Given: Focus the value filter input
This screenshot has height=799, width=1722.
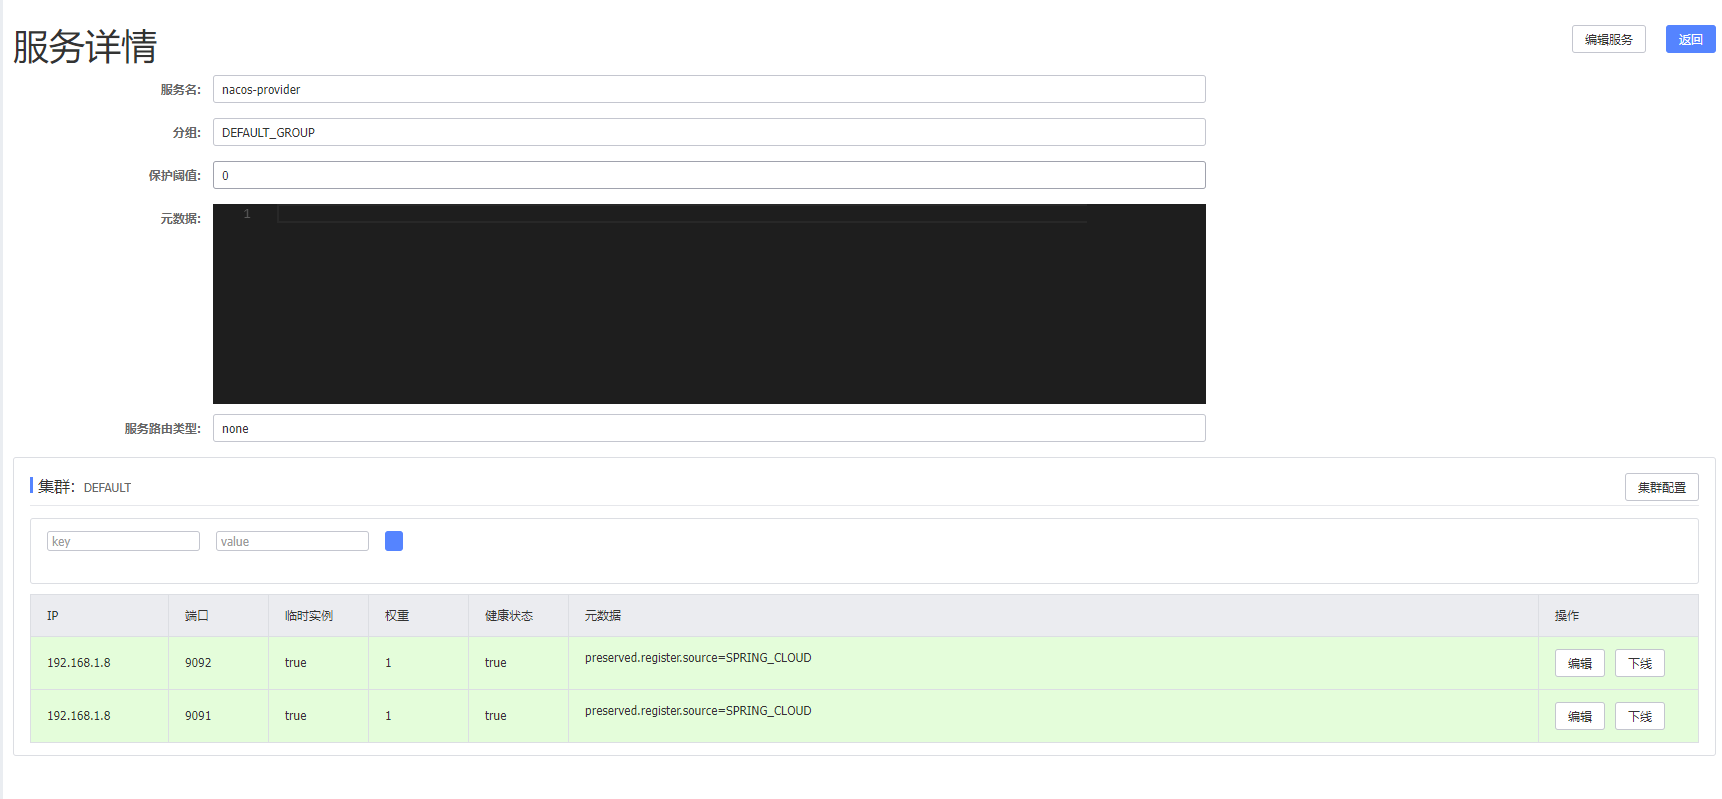Looking at the screenshot, I should [x=292, y=541].
